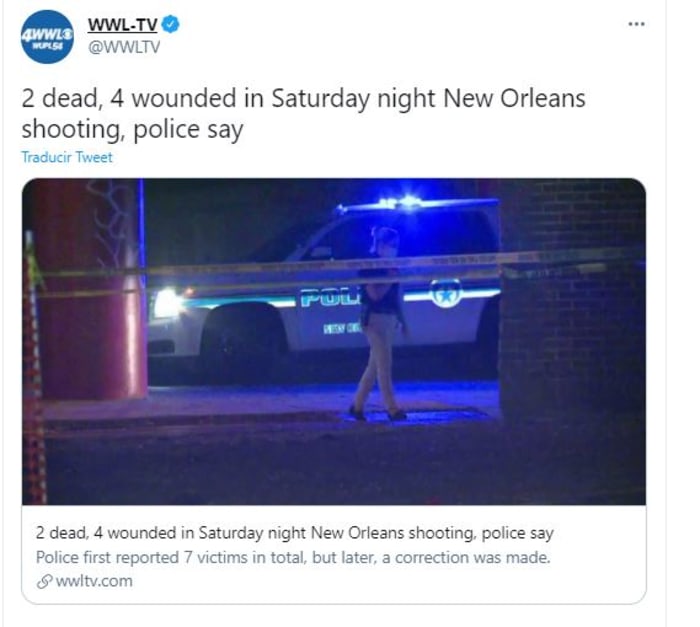The image size is (700, 627).
Task: Click the star emblem on the police car
Action: 445,294
